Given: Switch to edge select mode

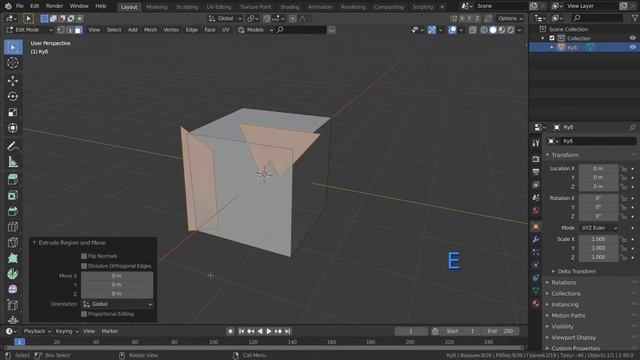Looking at the screenshot, I should pos(69,30).
